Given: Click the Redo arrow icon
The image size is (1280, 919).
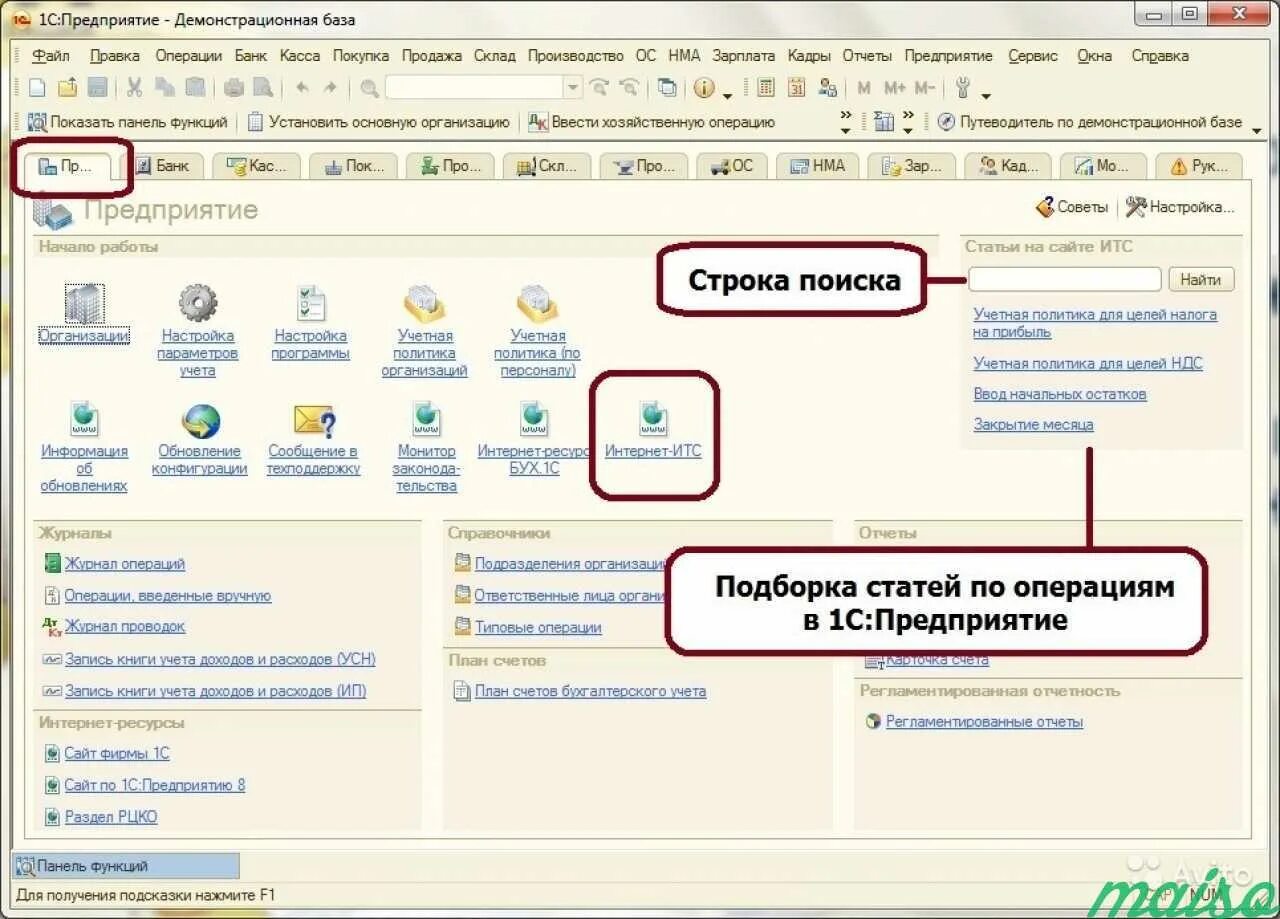Looking at the screenshot, I should point(330,88).
